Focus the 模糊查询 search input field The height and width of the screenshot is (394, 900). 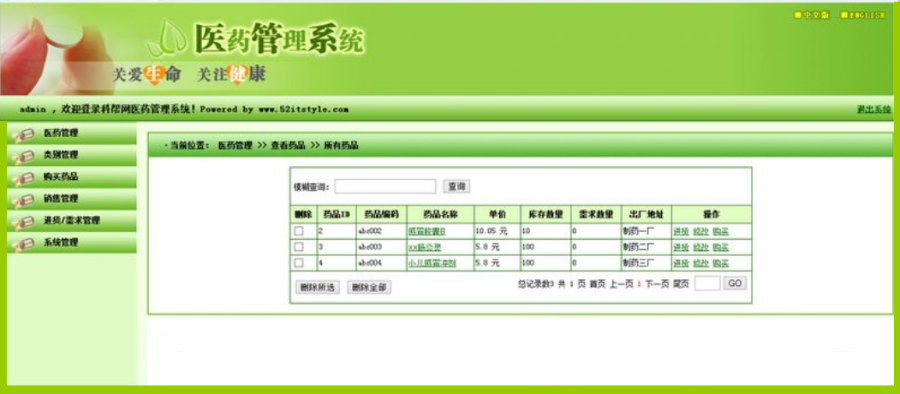(385, 186)
